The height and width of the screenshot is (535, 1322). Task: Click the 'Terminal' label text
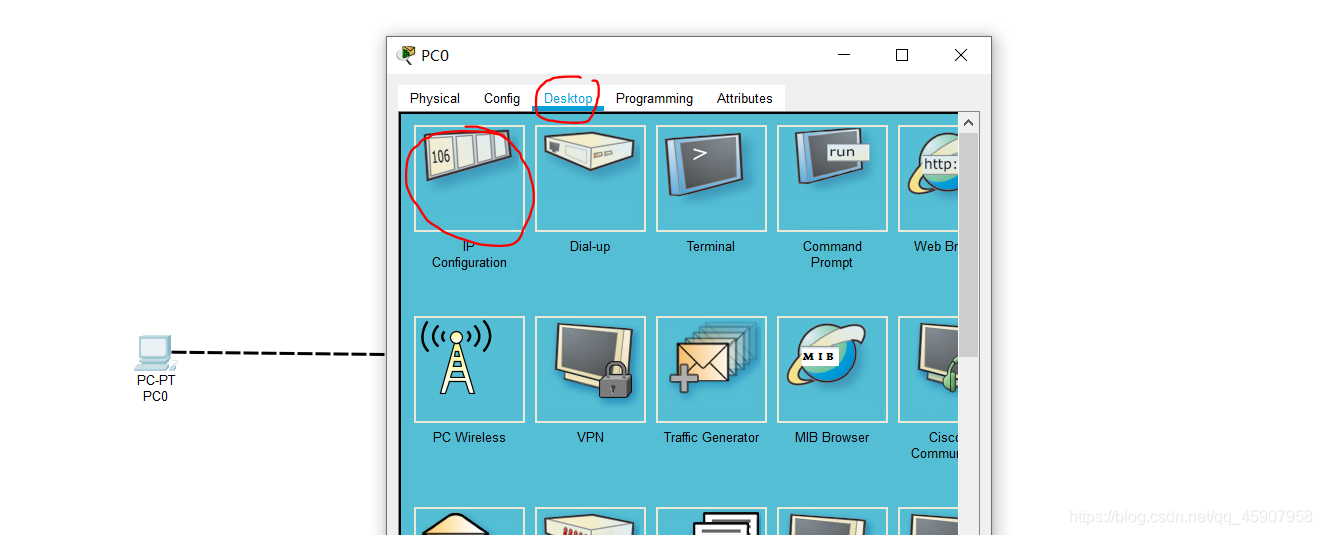pyautogui.click(x=711, y=246)
